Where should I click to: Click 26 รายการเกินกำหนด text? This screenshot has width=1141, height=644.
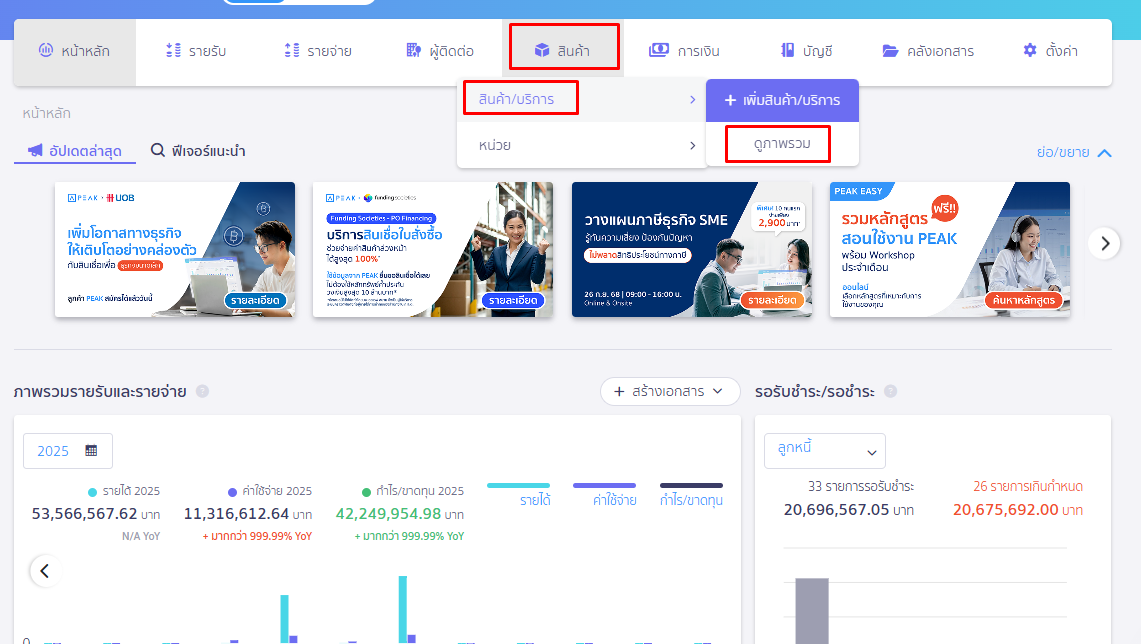point(1028,486)
